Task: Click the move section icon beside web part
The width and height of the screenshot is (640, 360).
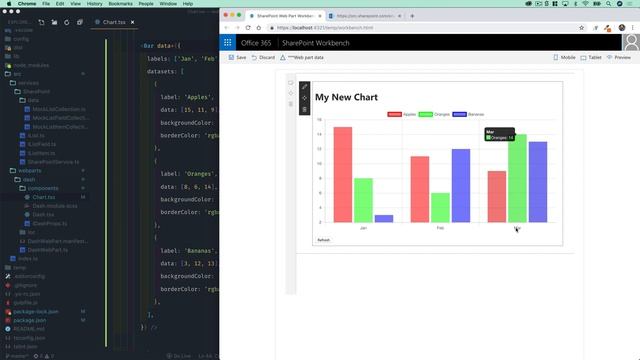Action: coord(291,93)
